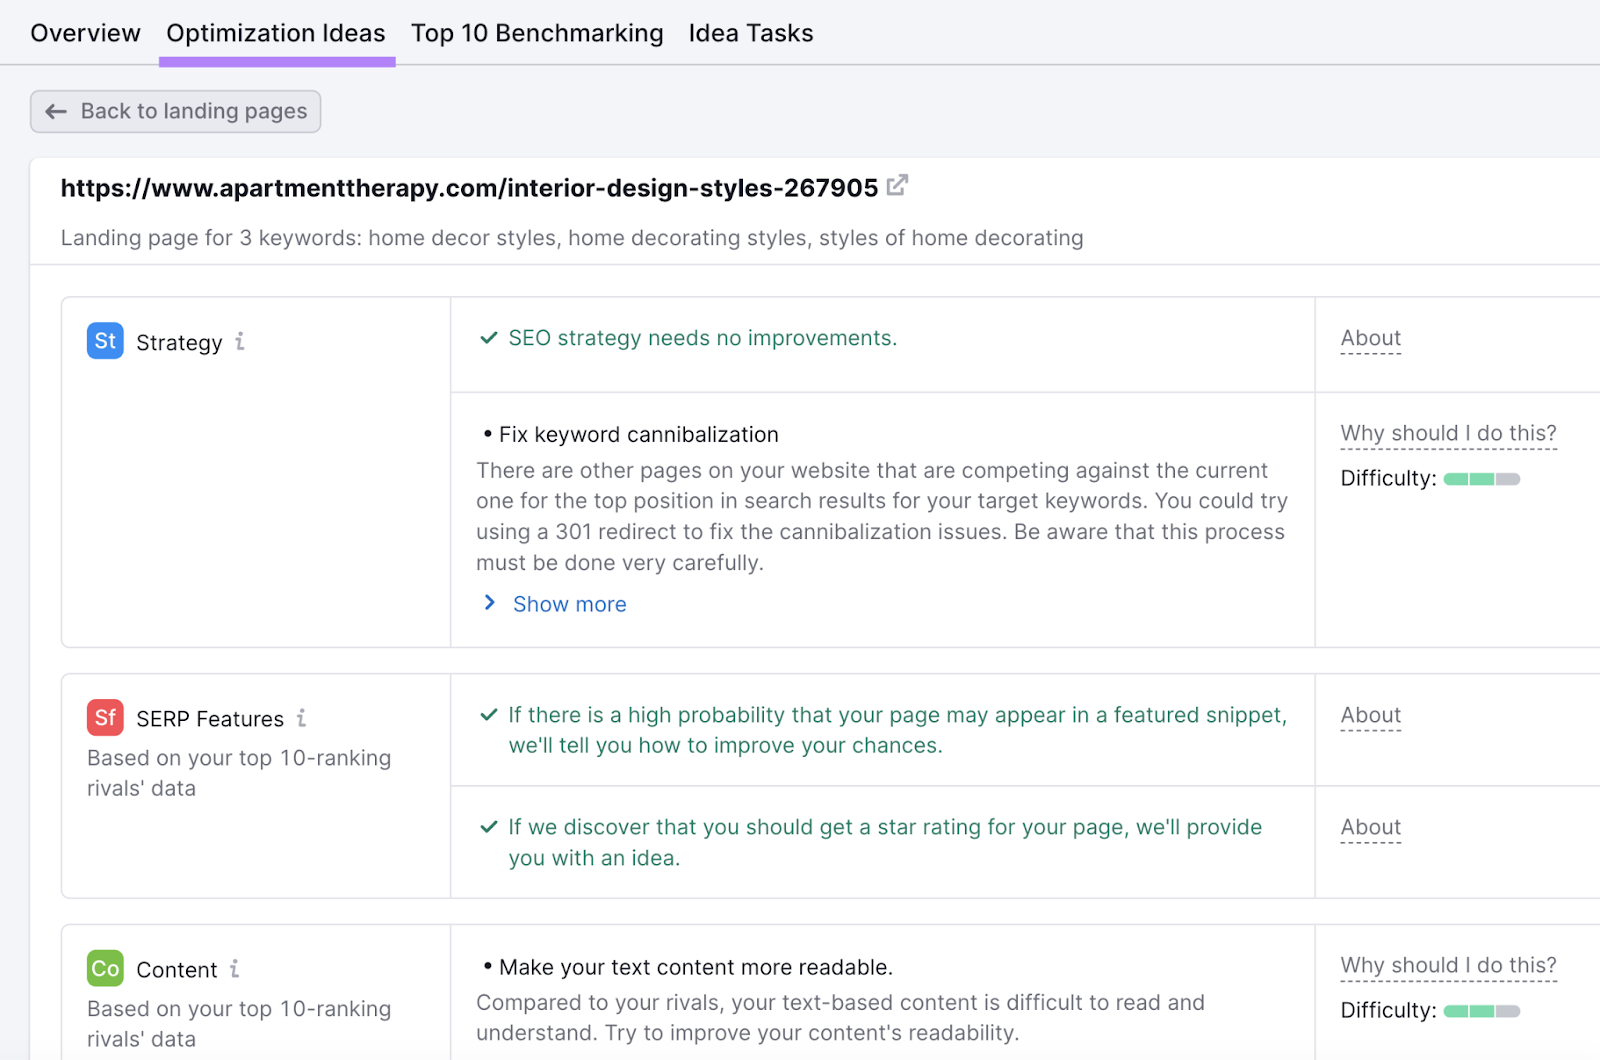Open "Why should I do this?" for readability idea

1448,964
